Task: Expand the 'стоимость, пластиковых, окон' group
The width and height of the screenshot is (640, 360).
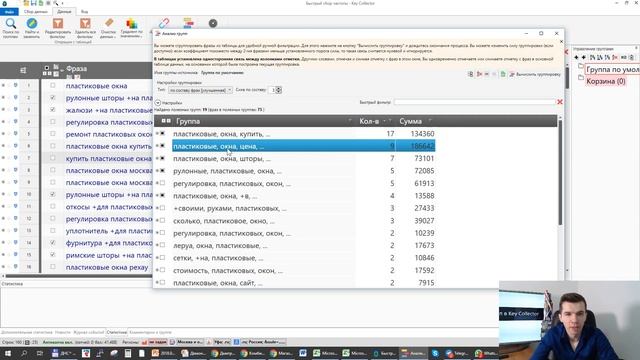Action: [x=157, y=270]
